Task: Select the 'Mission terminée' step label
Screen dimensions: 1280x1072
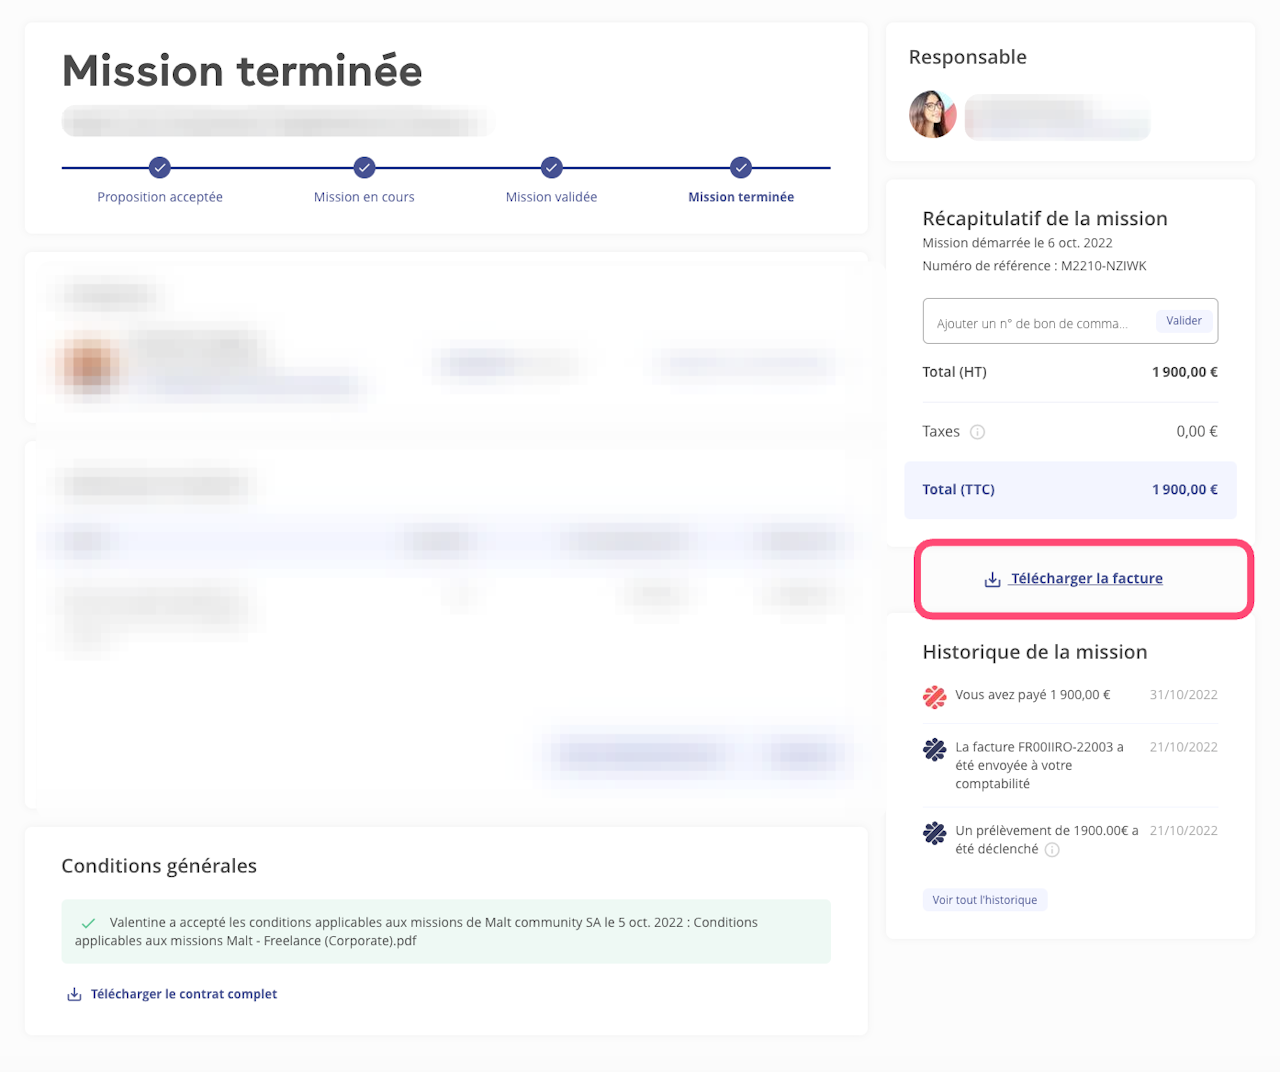Action: tap(741, 197)
